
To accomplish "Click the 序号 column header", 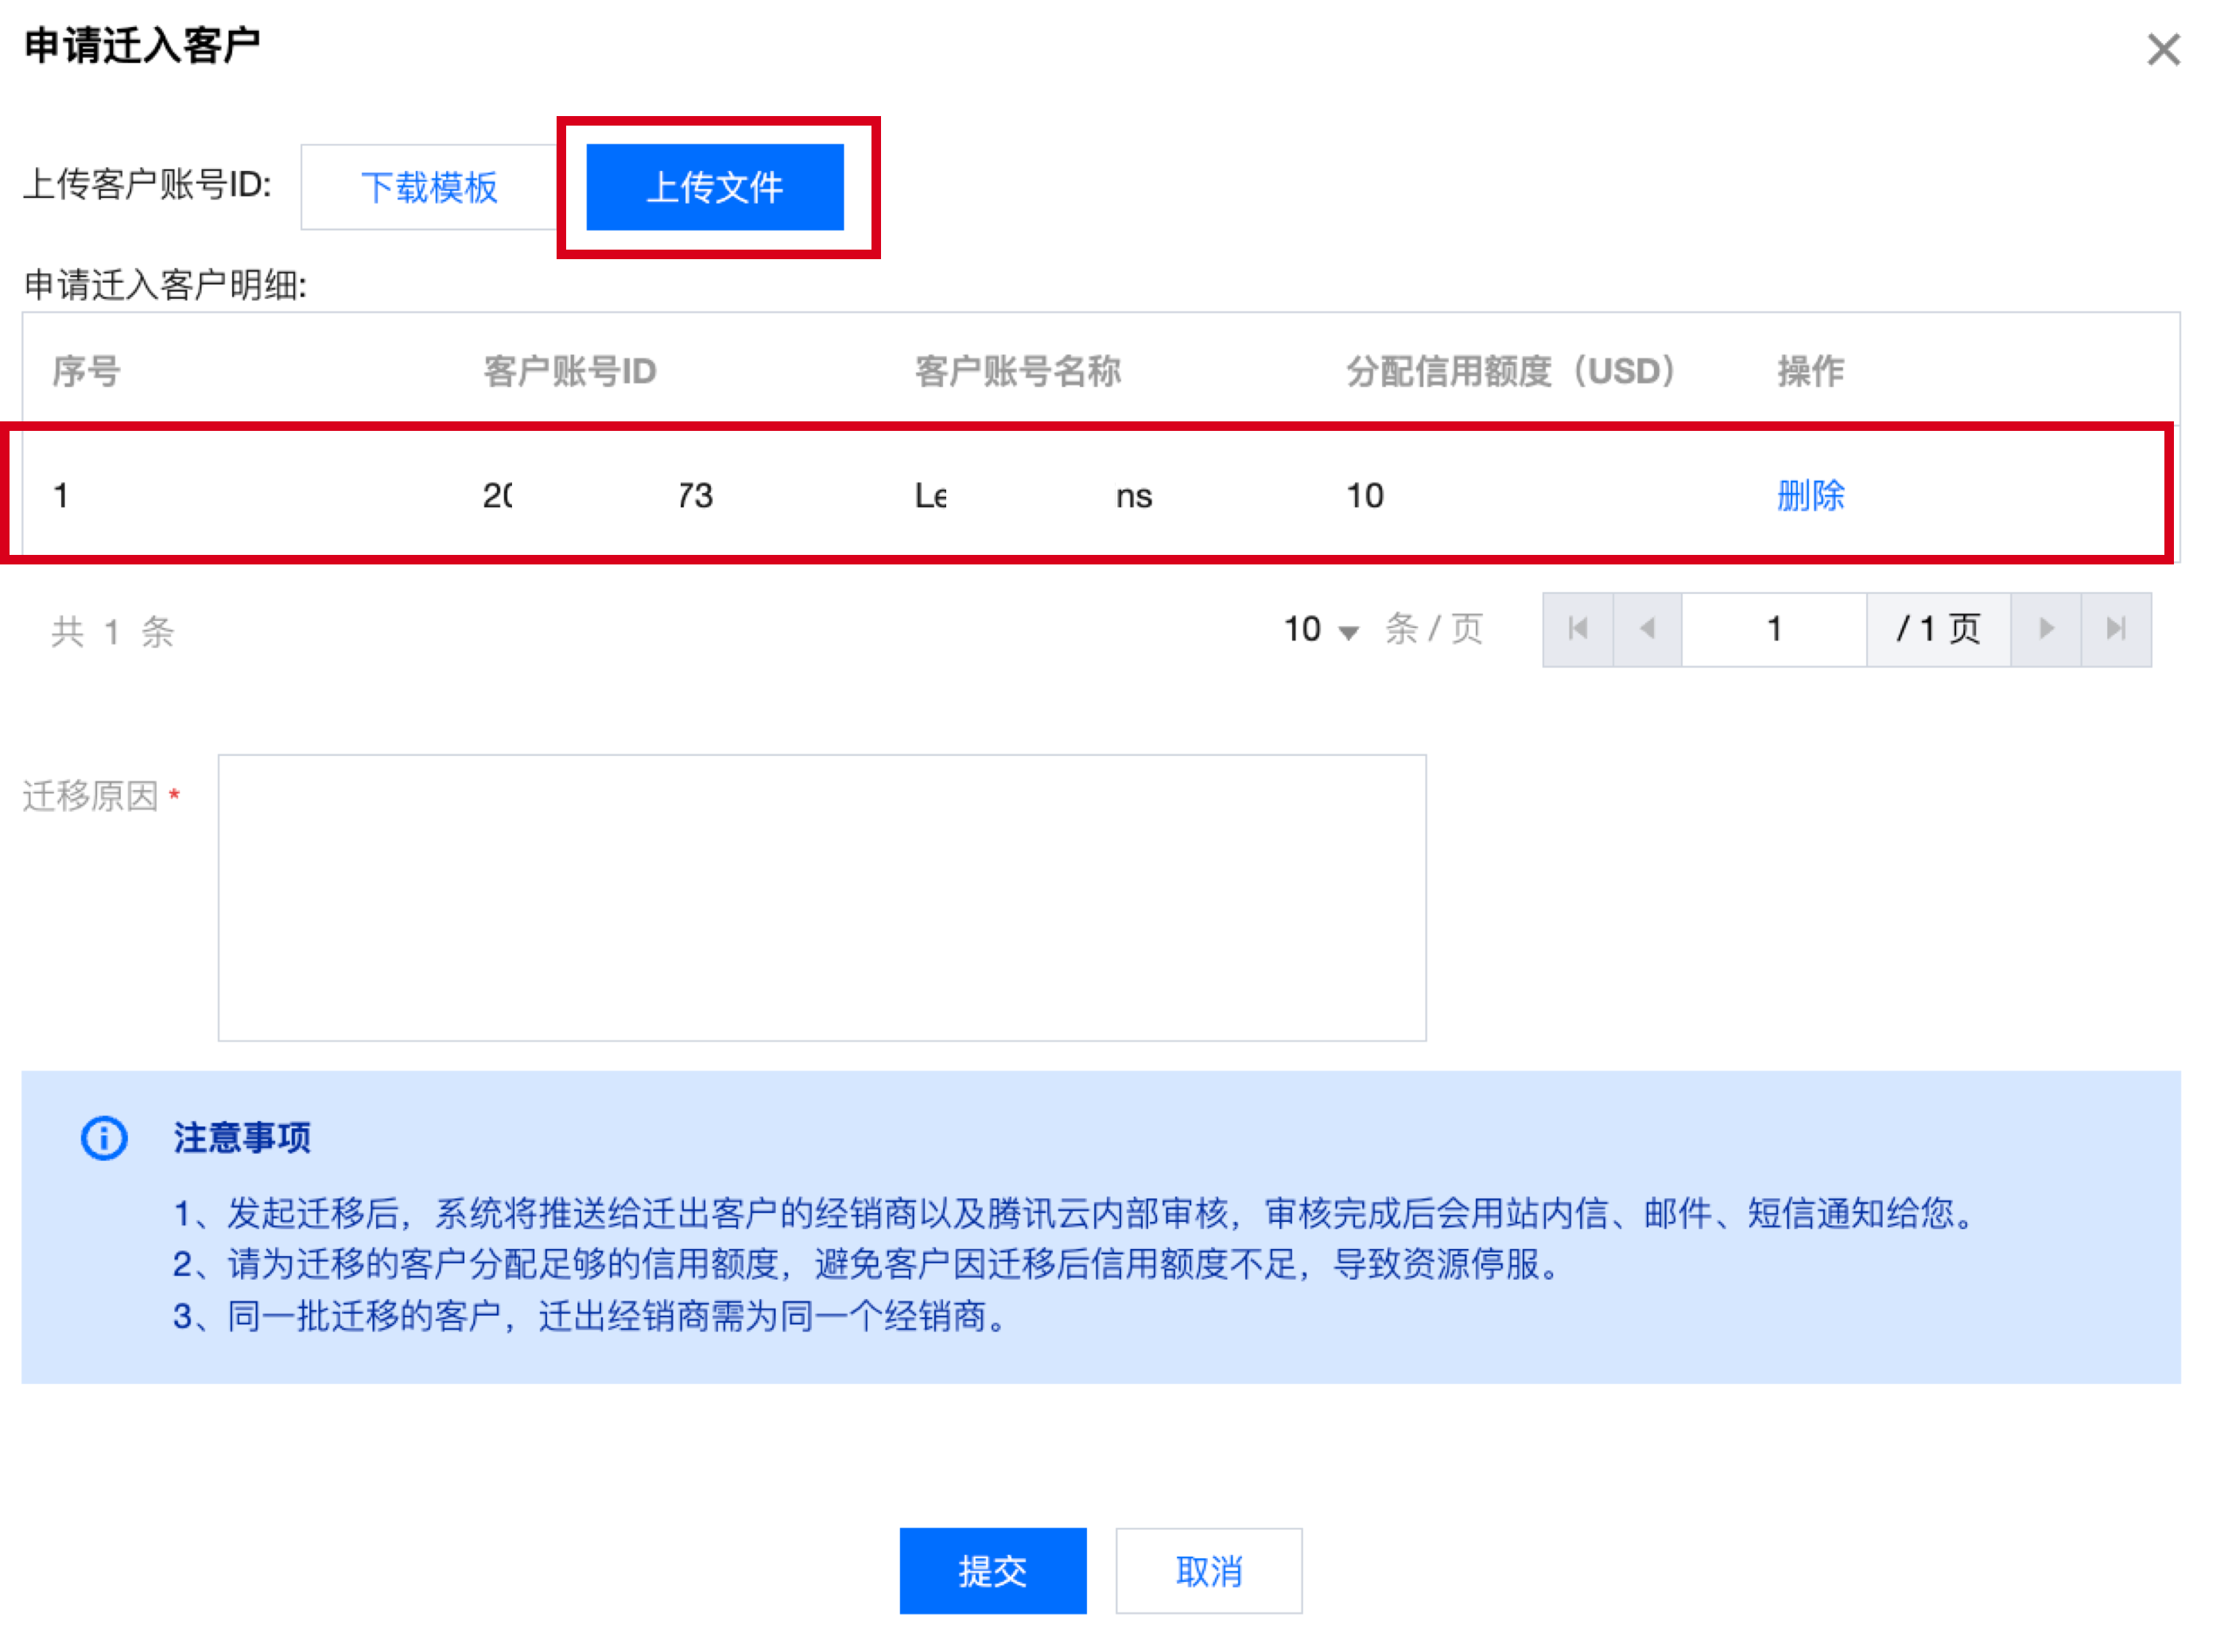I will click(x=86, y=371).
